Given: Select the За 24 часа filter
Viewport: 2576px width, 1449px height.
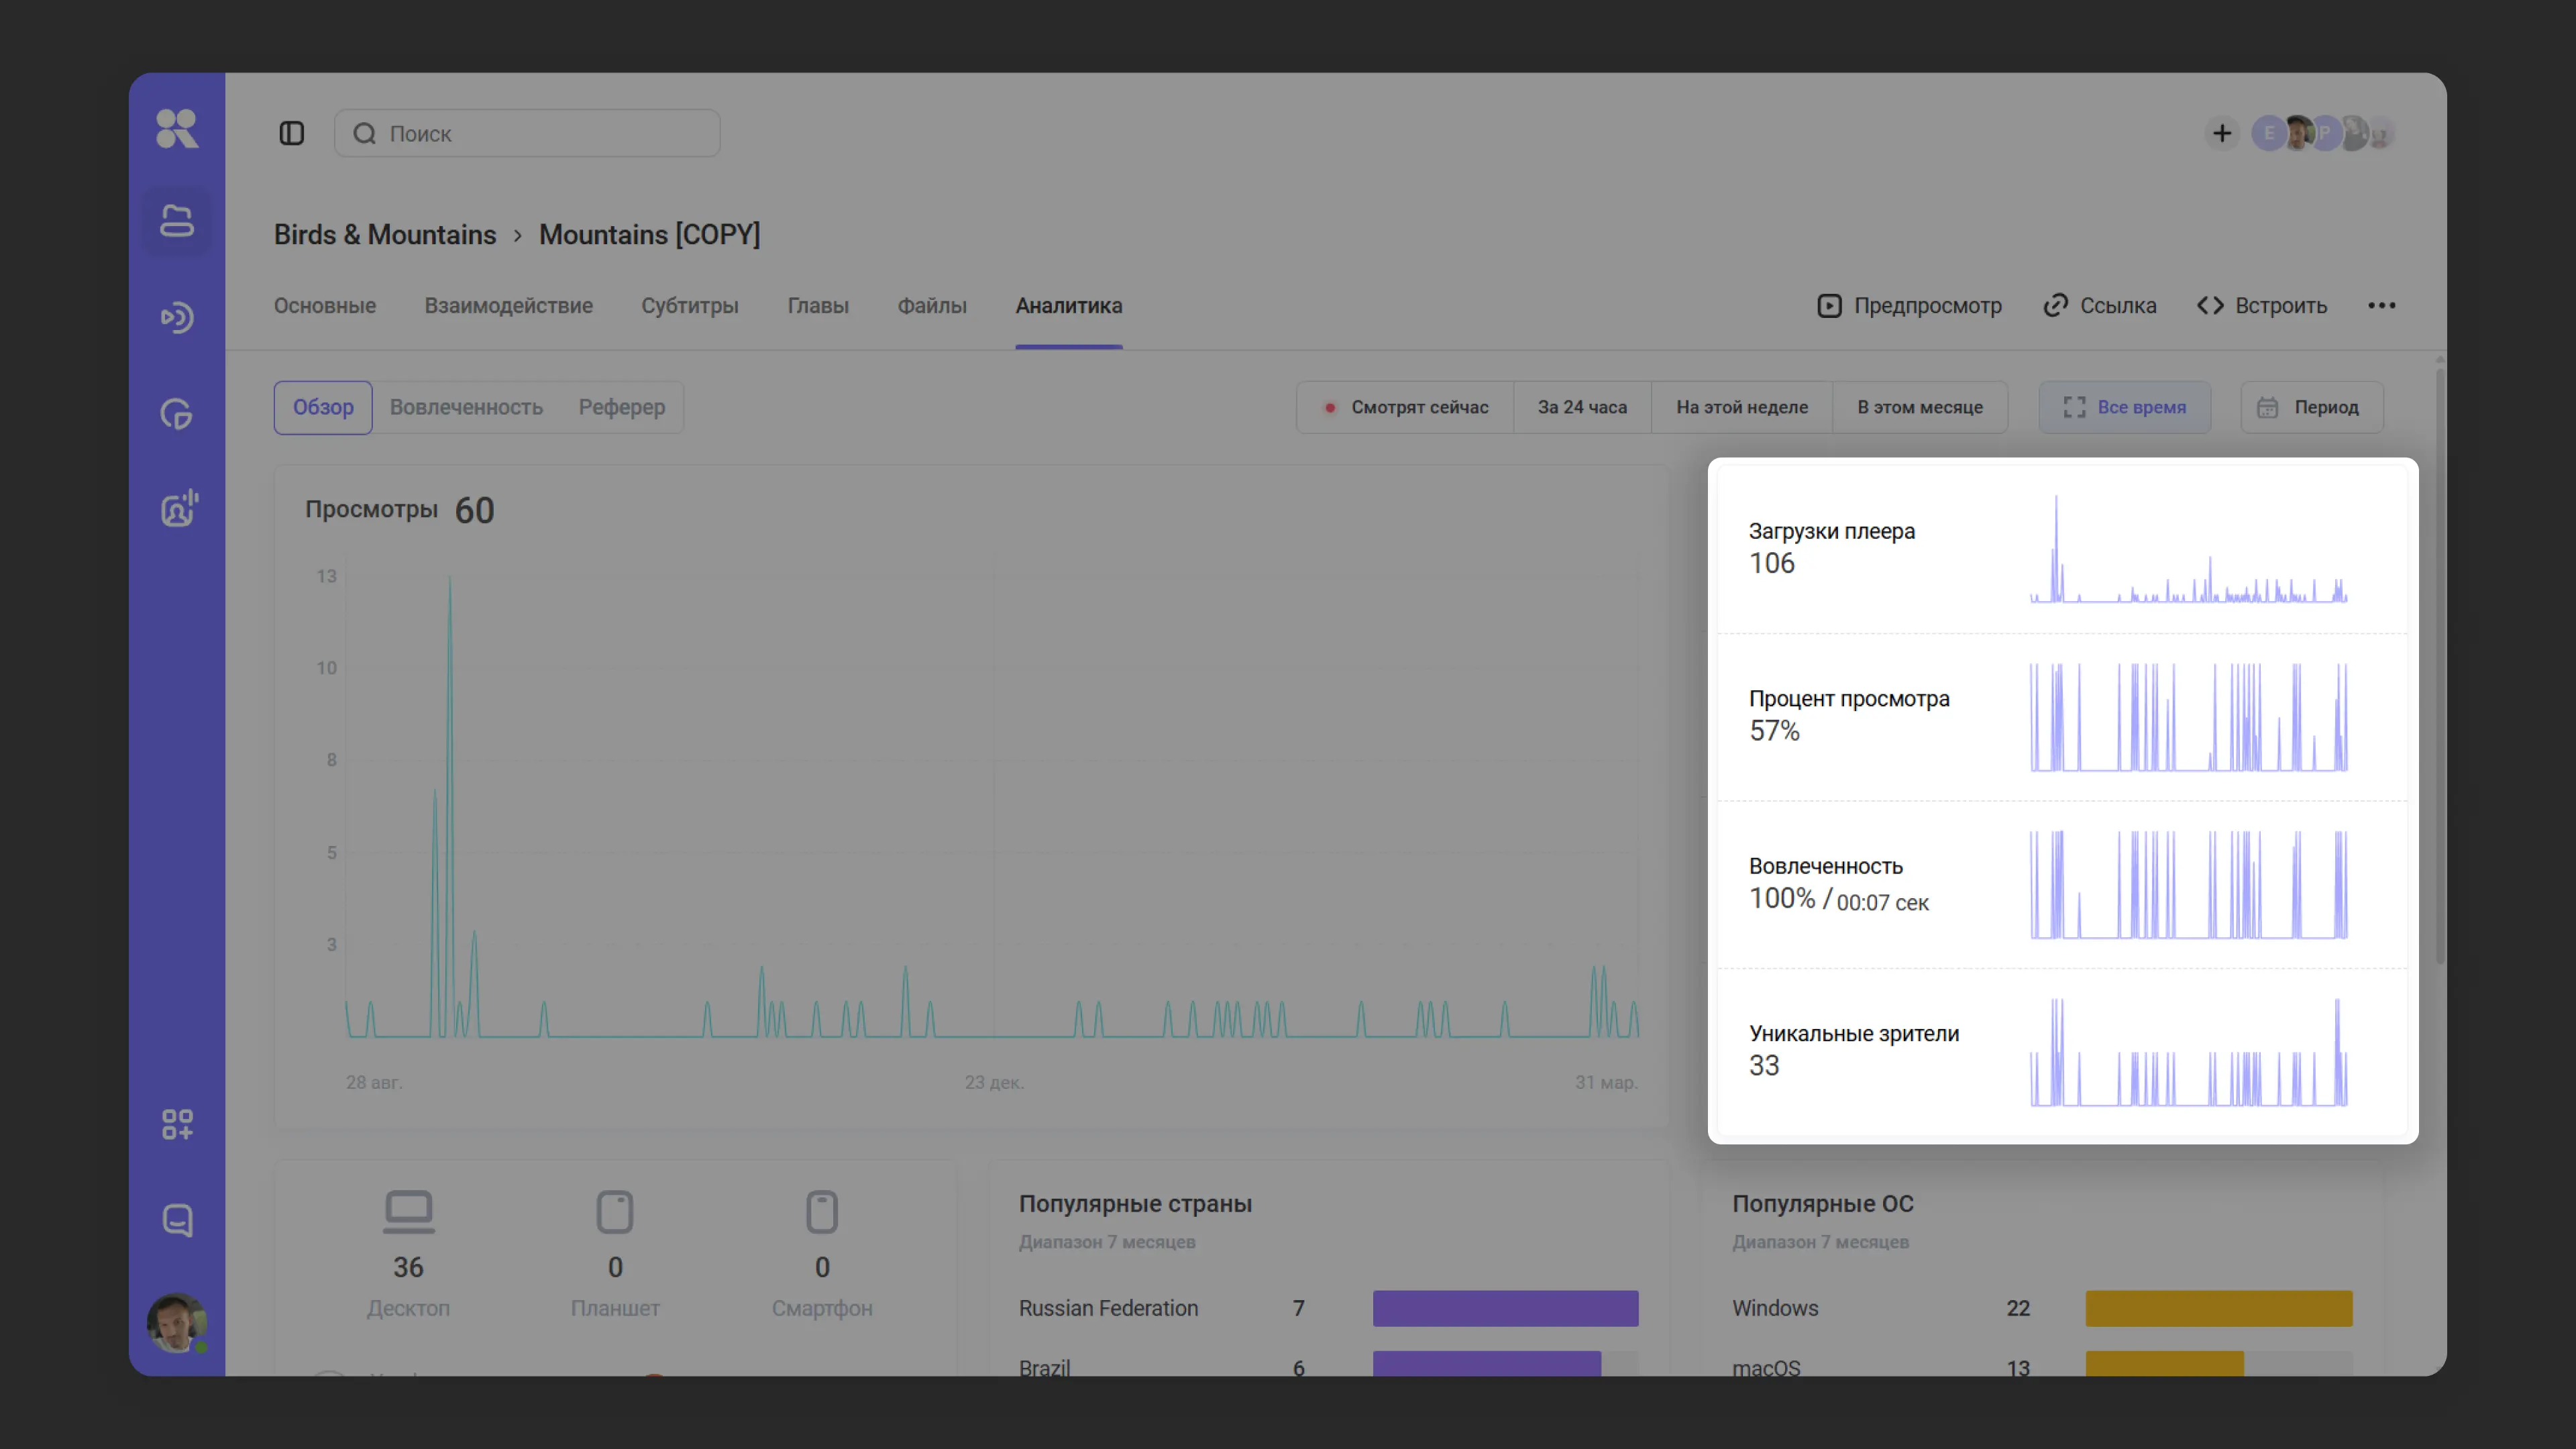Looking at the screenshot, I should 1582,407.
